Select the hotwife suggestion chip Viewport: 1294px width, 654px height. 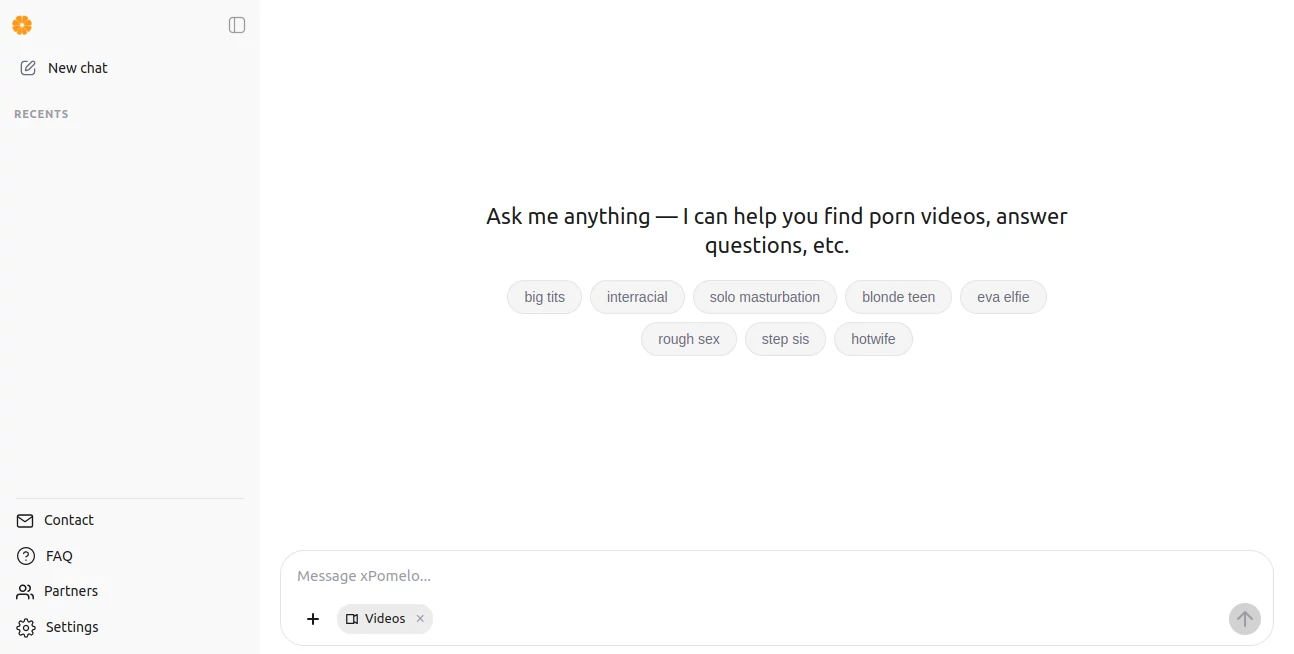click(x=873, y=339)
